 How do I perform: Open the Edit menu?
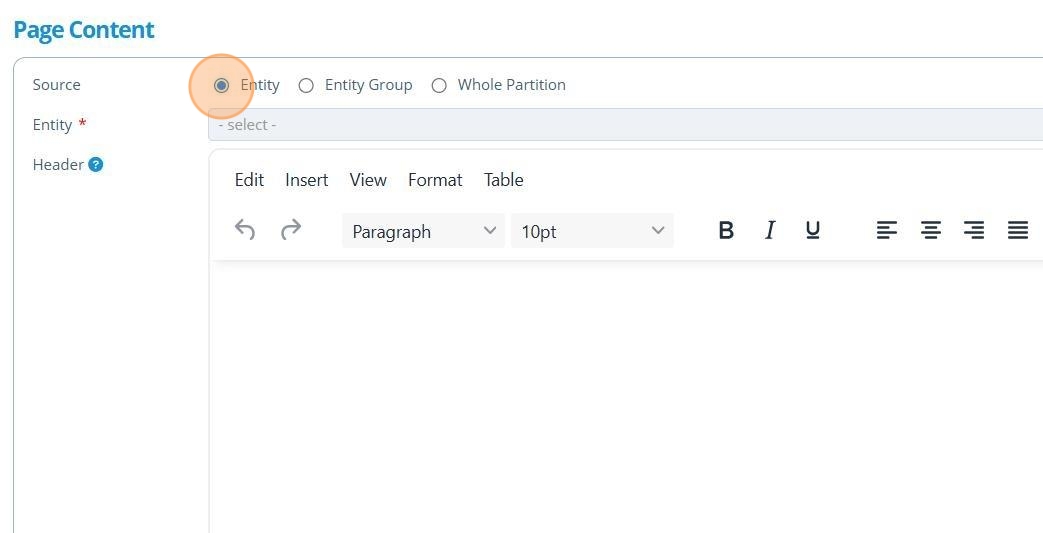249,180
